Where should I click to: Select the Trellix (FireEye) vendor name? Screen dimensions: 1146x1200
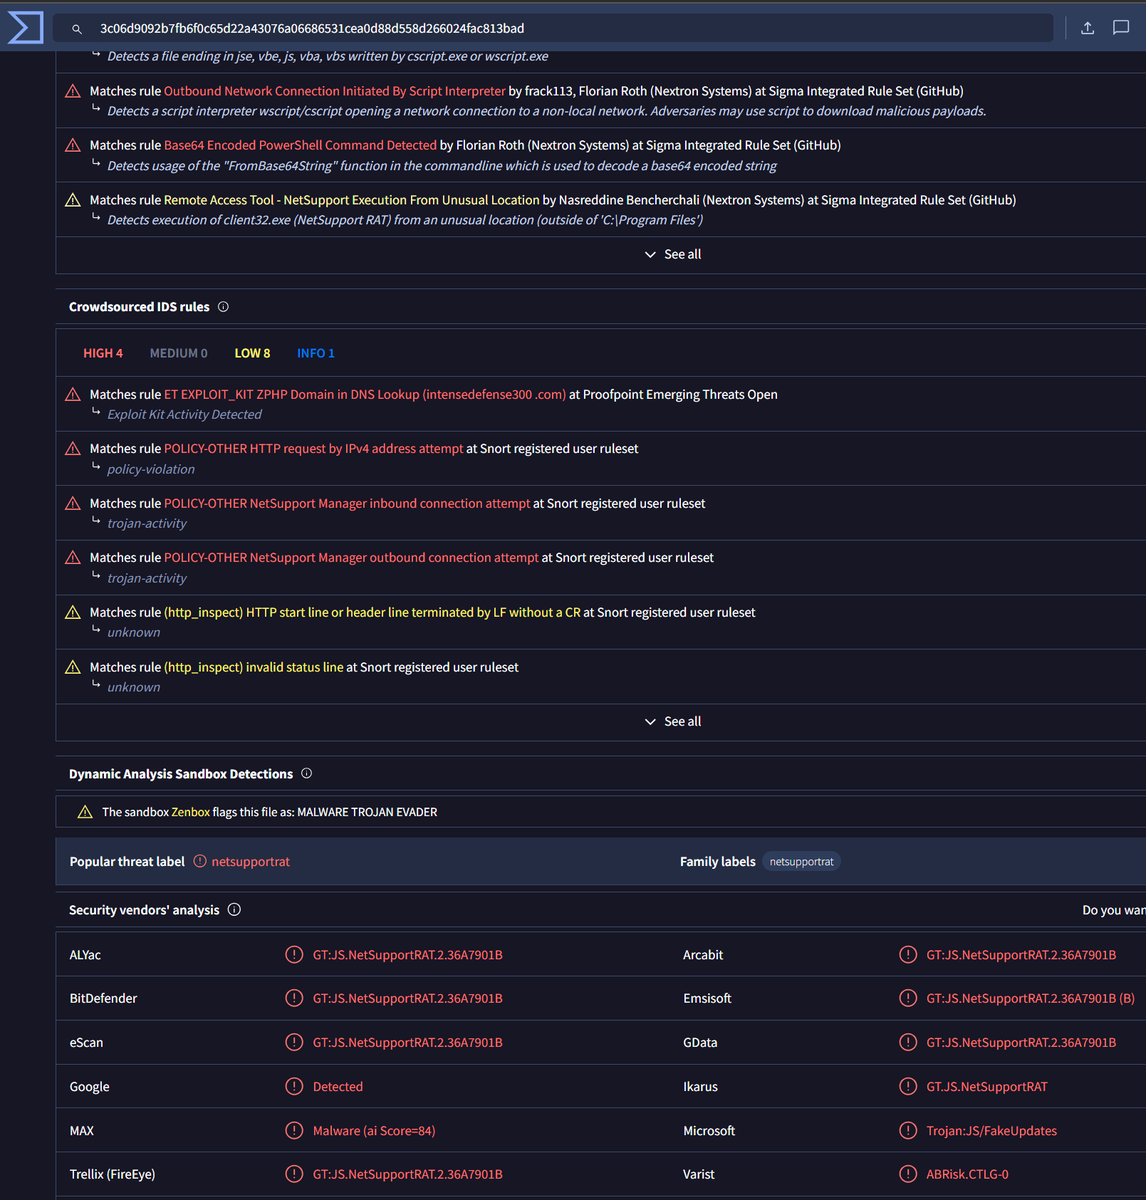(x=112, y=1174)
